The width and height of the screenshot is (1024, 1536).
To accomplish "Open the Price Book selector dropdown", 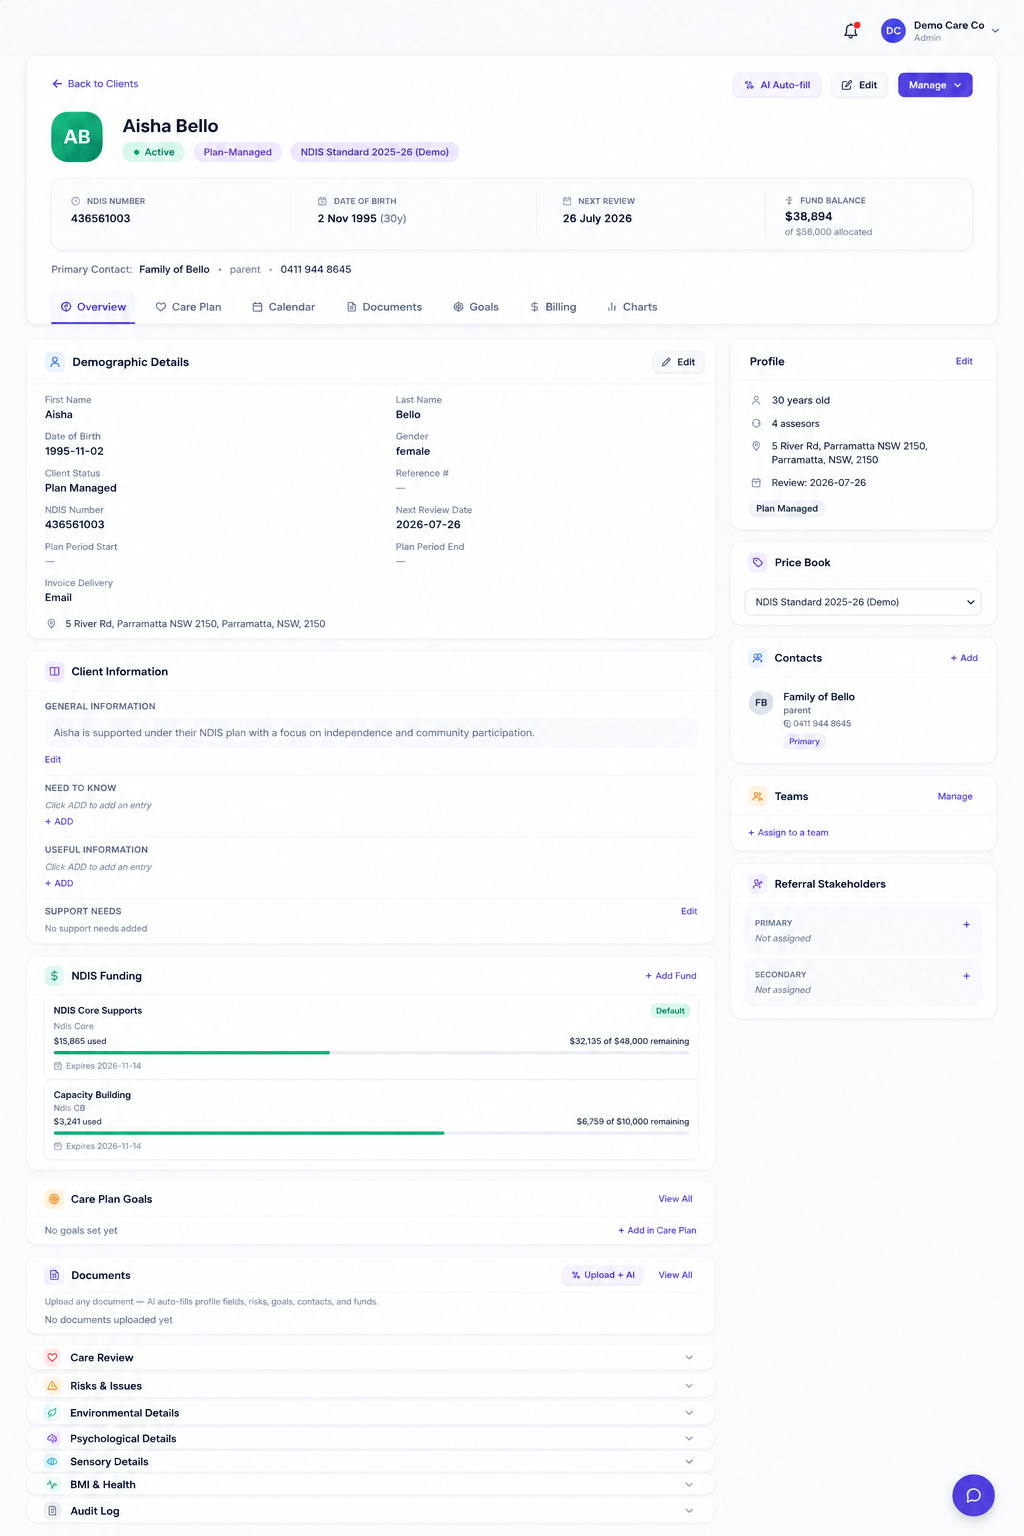I will tap(863, 602).
